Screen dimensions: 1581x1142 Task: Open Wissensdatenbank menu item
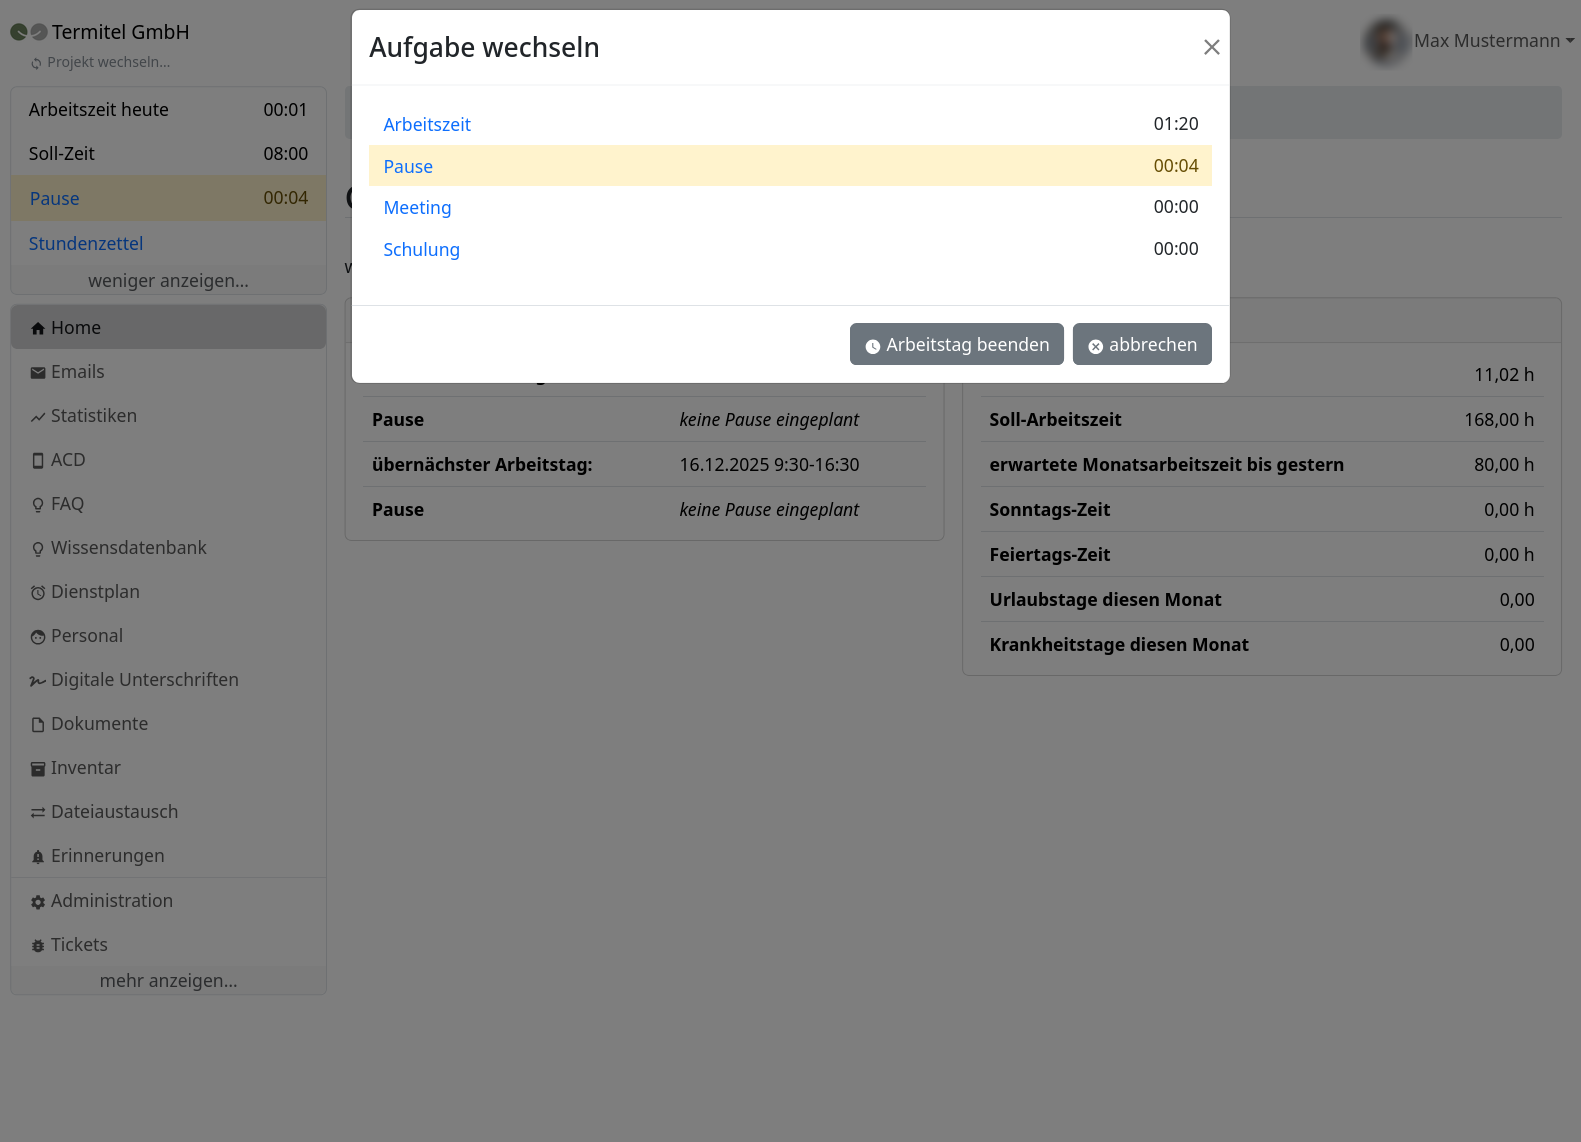tap(128, 548)
